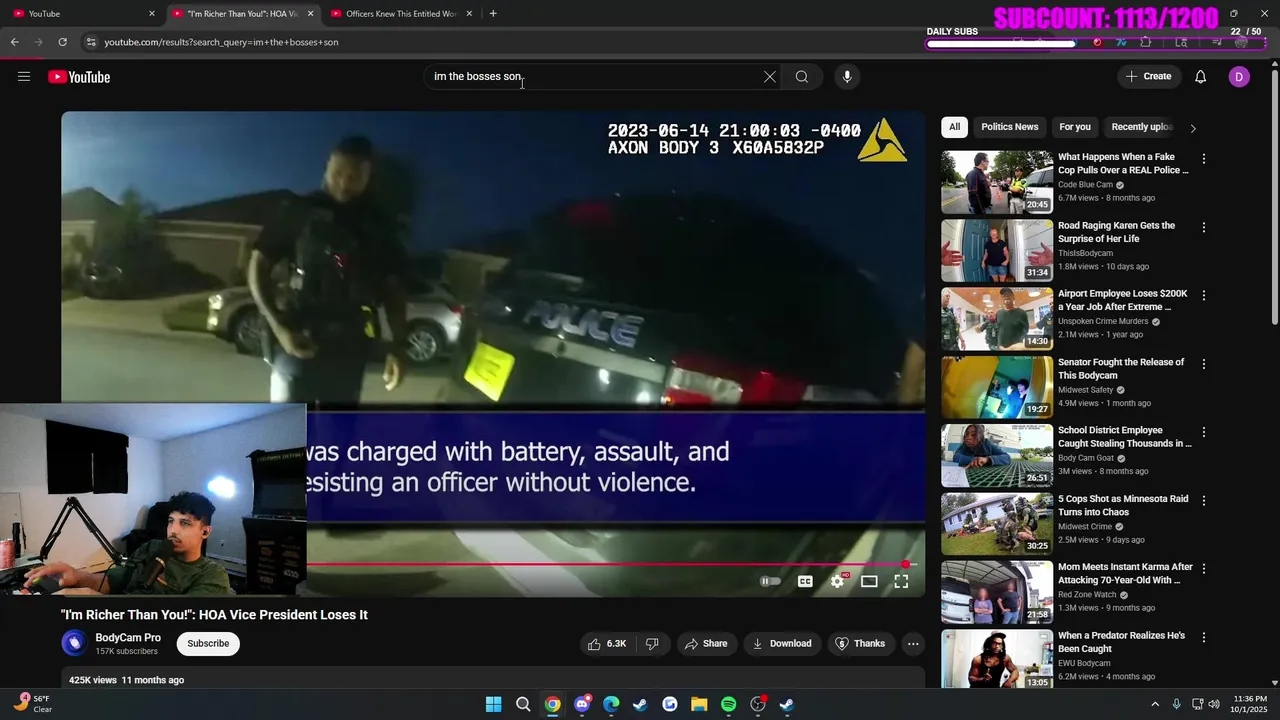
Task: Open the BodyCam Pro channel avatar
Action: click(x=74, y=643)
